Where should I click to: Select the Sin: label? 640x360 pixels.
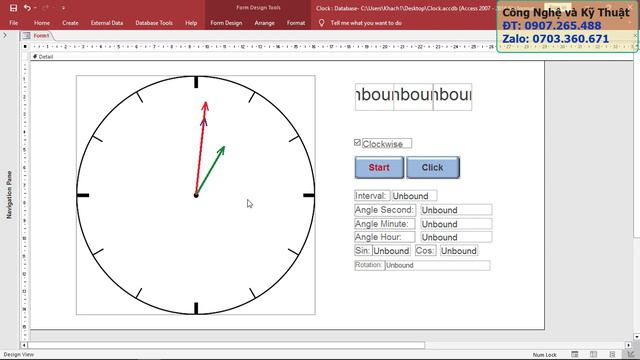[x=362, y=251]
